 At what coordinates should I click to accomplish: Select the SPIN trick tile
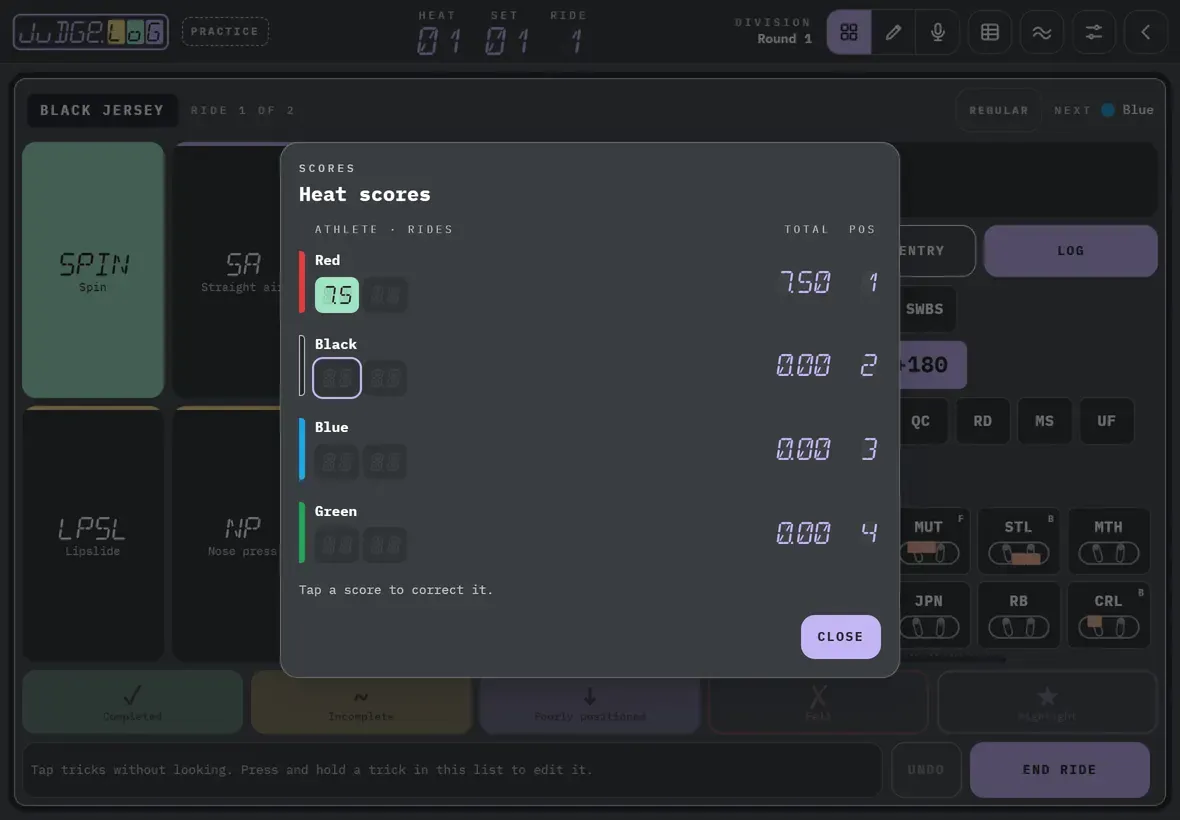(x=93, y=270)
